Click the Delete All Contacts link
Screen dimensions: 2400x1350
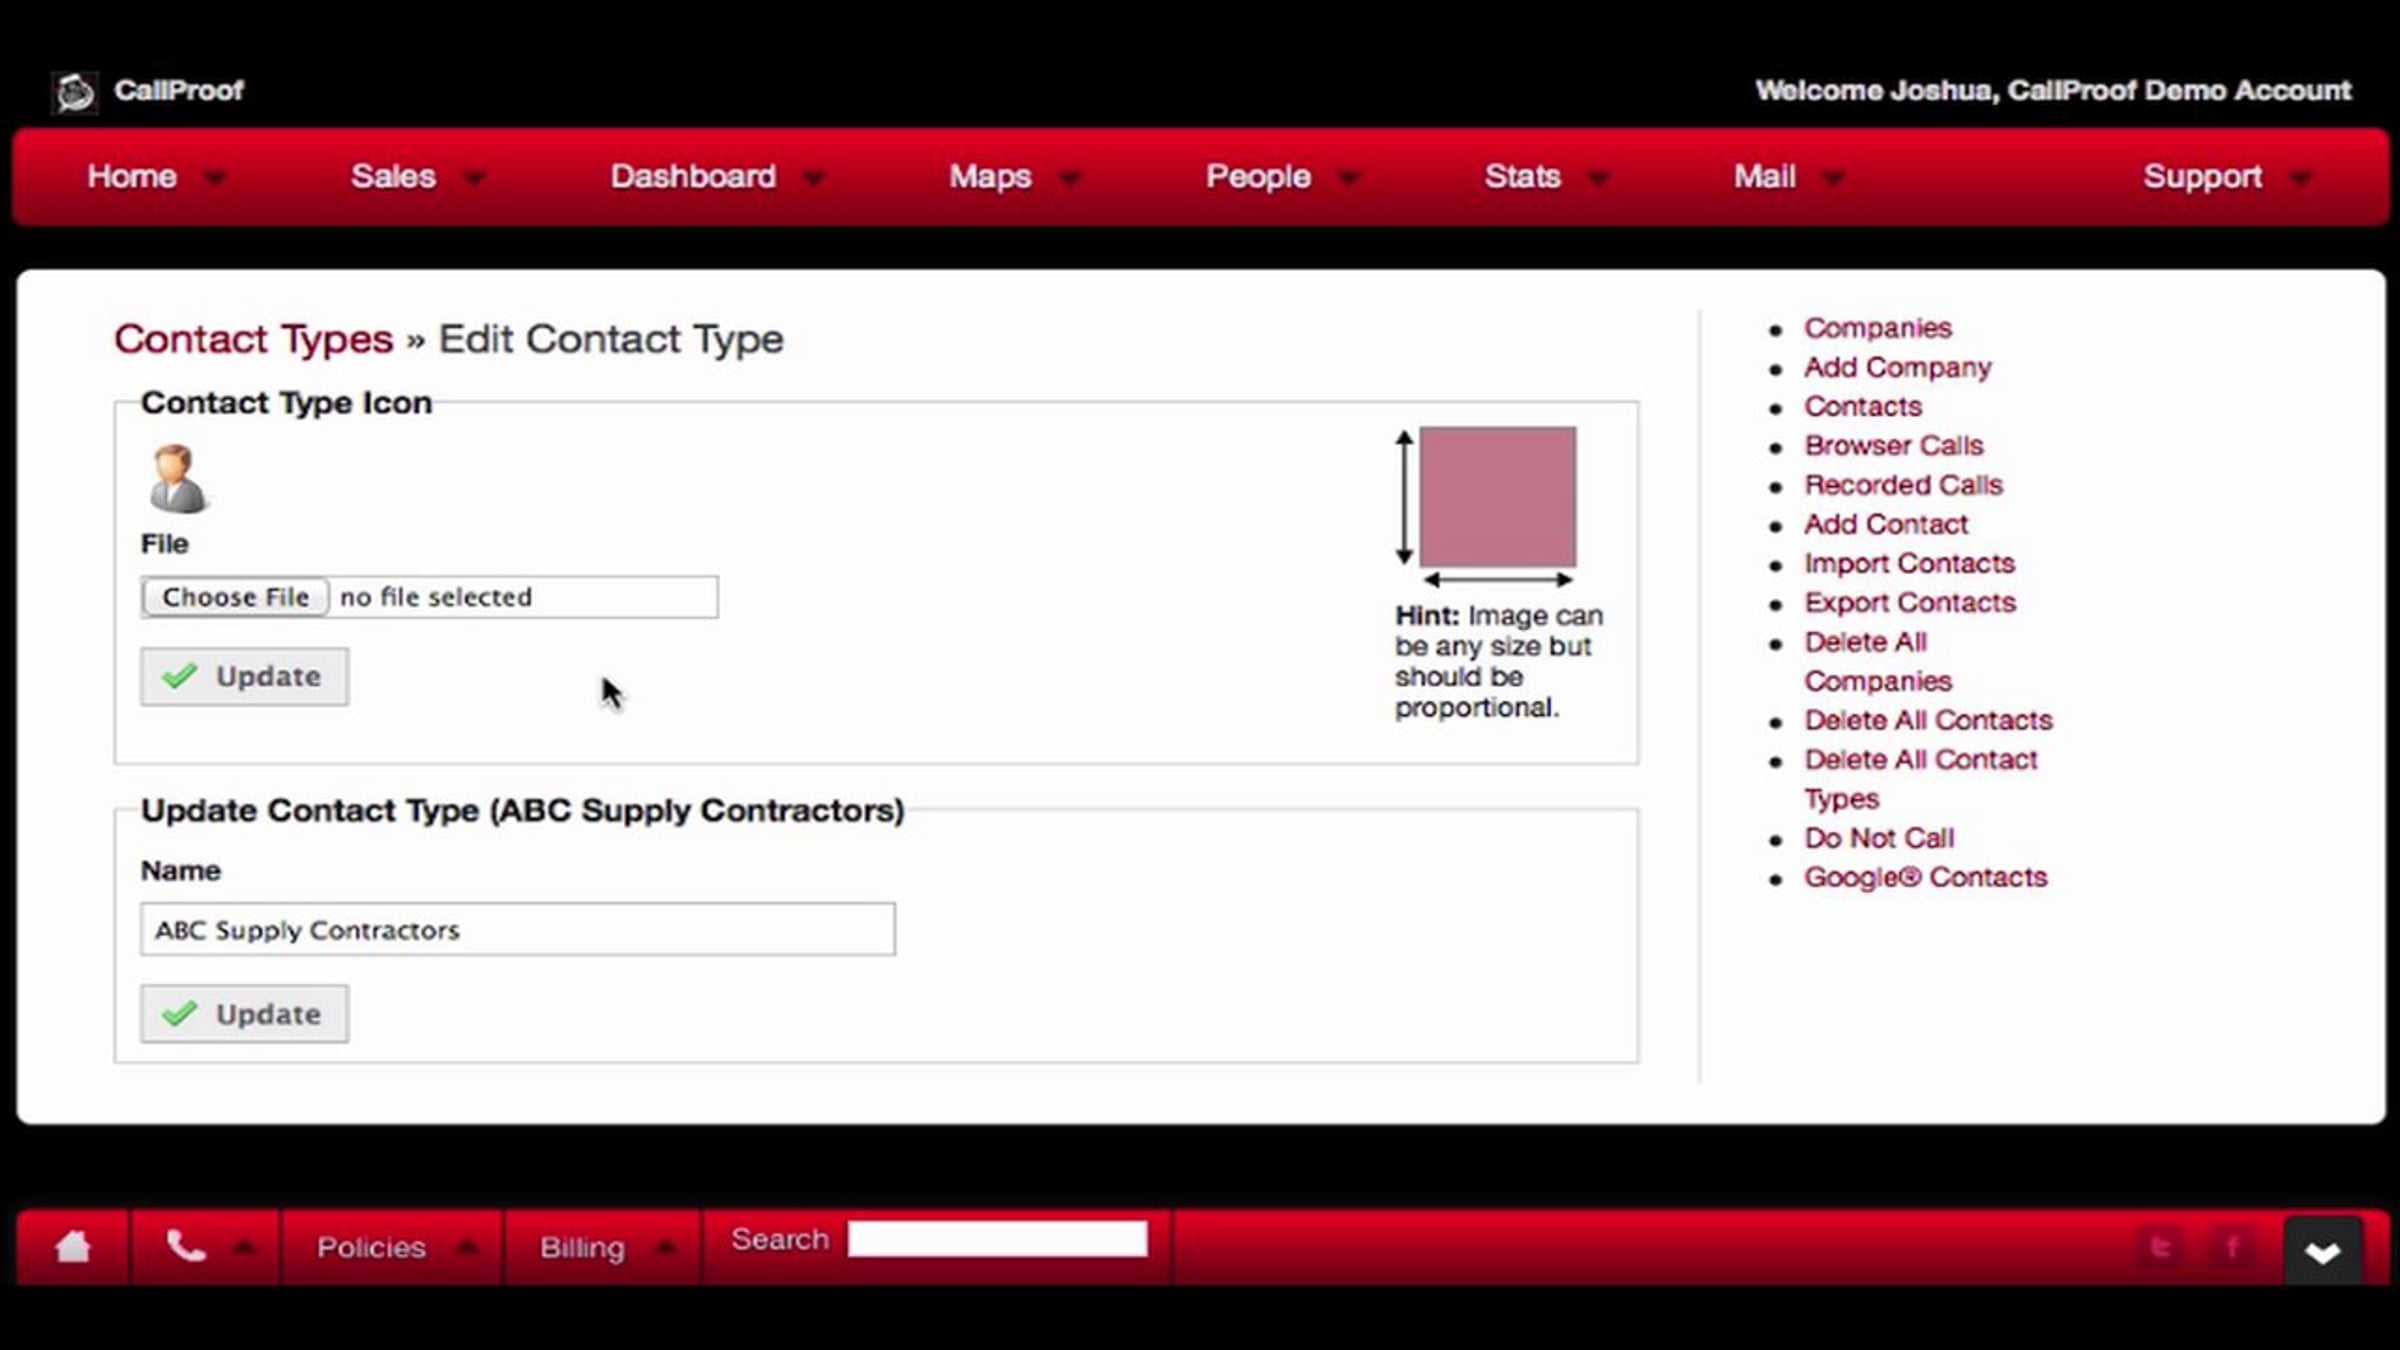click(1928, 720)
